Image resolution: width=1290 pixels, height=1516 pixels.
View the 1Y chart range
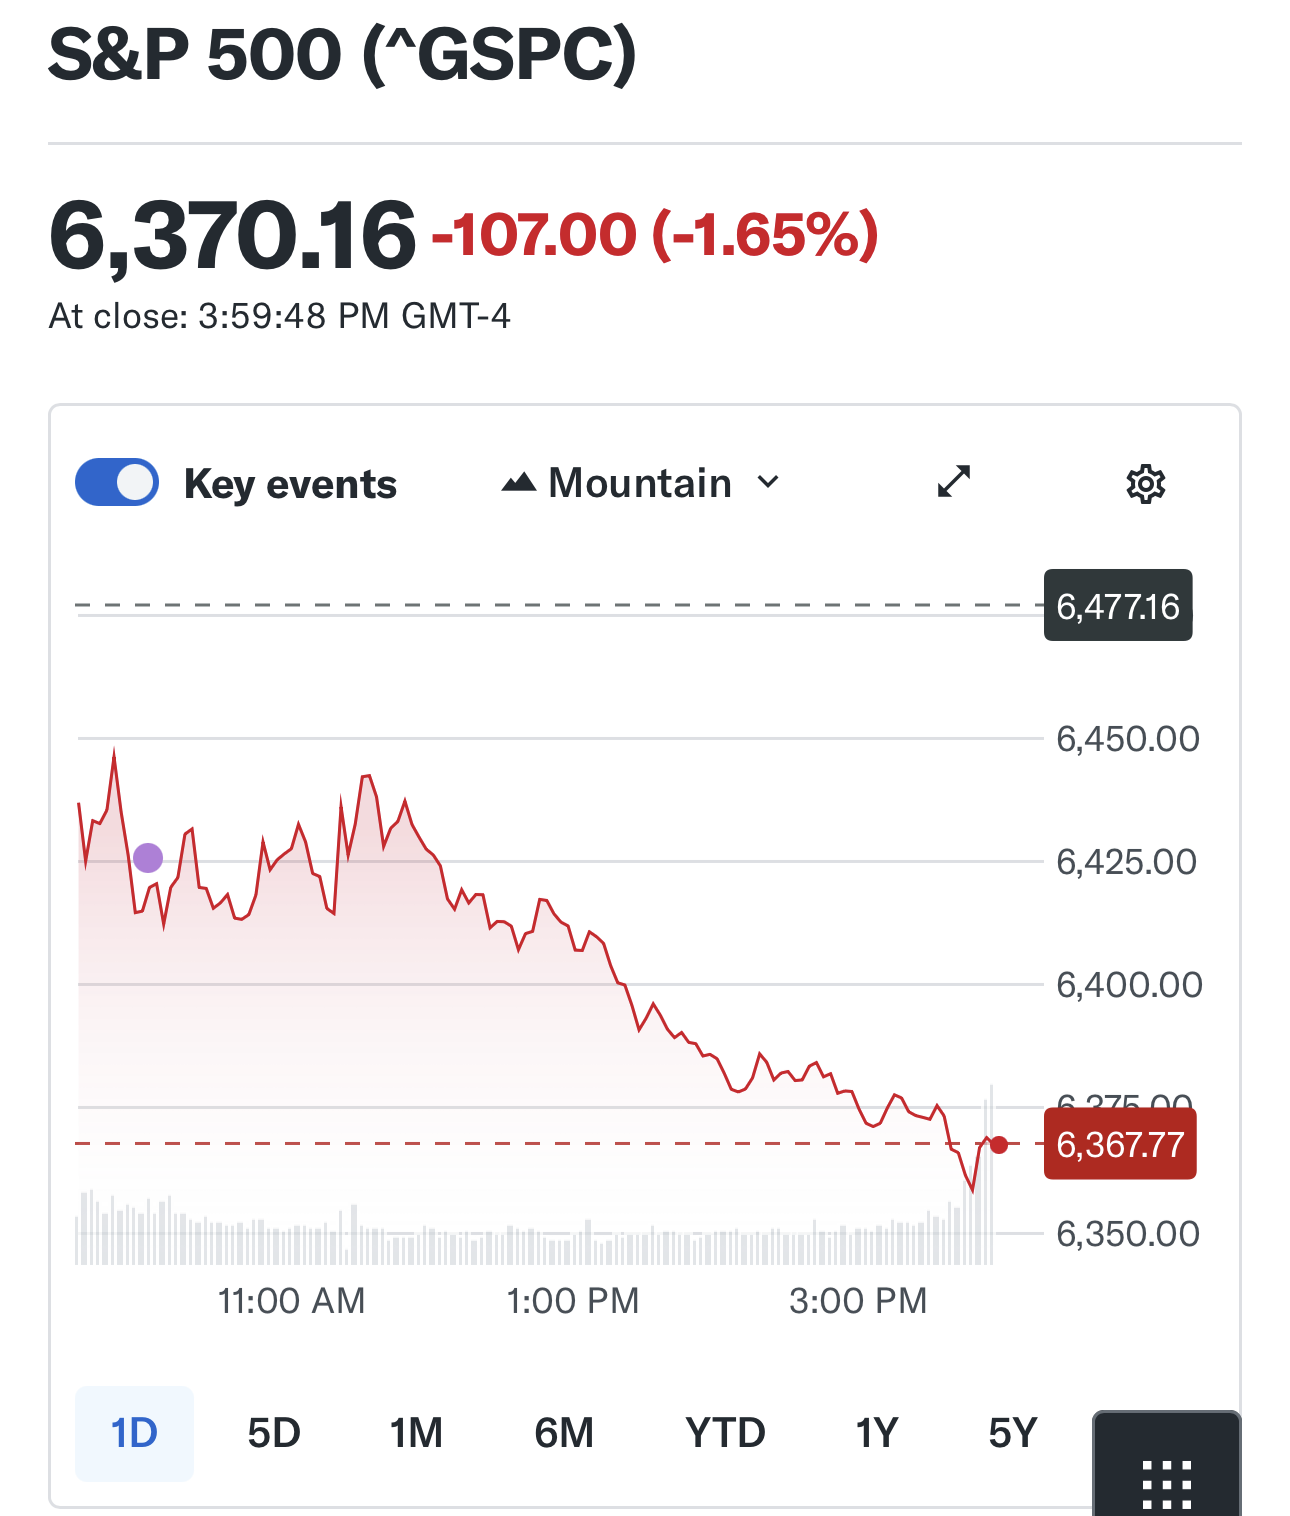pyautogui.click(x=877, y=1433)
